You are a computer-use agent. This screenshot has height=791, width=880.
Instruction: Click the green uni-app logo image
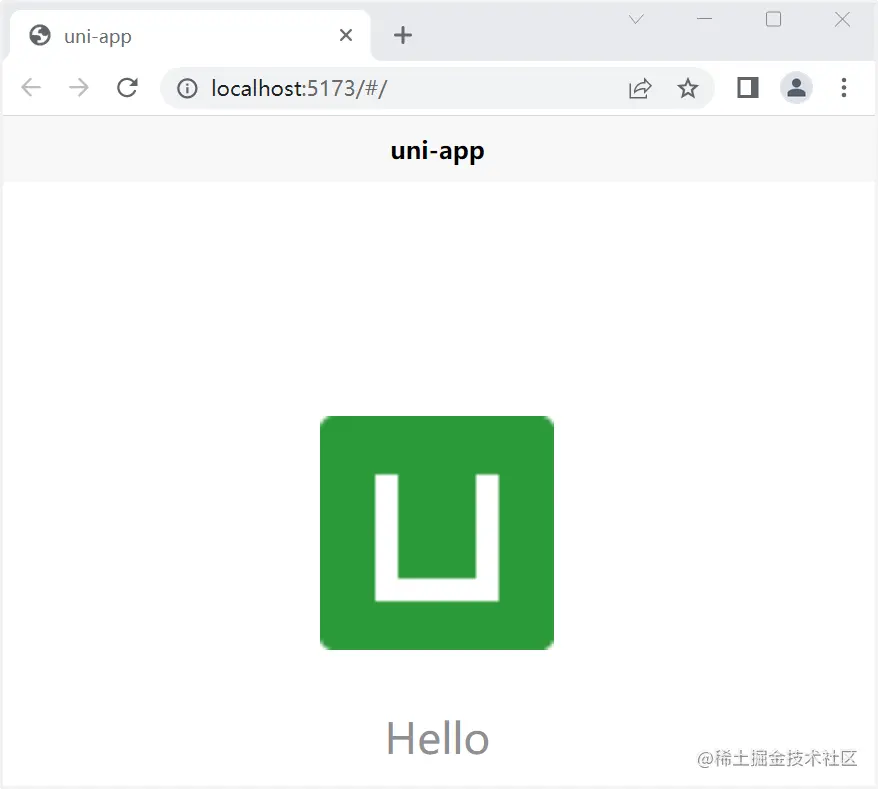437,533
